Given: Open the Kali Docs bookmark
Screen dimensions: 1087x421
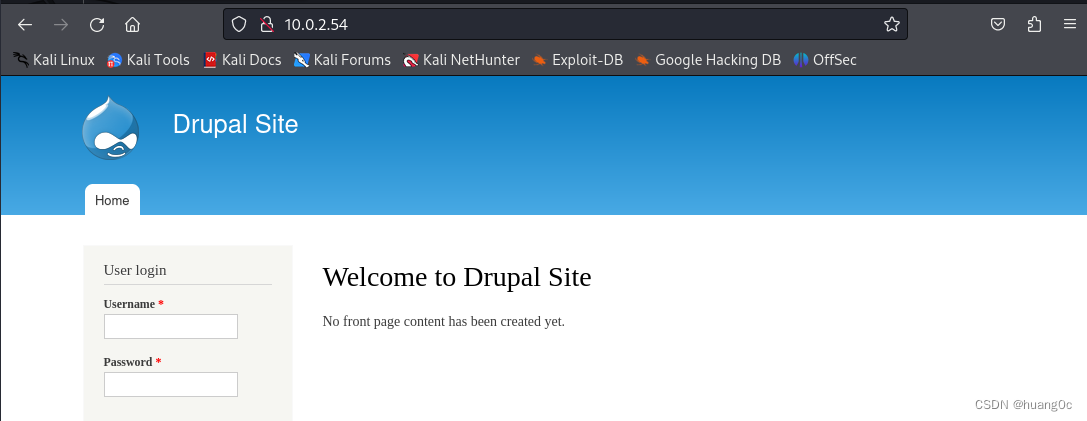Looking at the screenshot, I should click(x=242, y=60).
